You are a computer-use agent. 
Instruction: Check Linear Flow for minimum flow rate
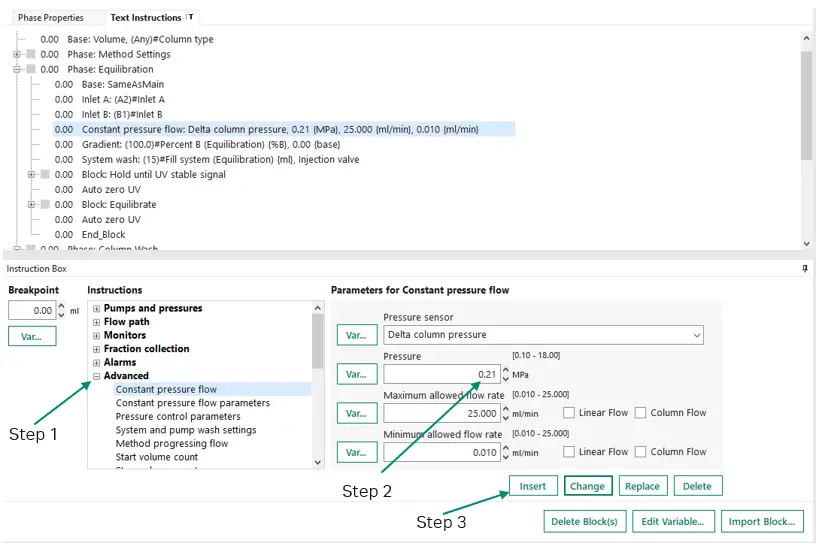click(569, 452)
